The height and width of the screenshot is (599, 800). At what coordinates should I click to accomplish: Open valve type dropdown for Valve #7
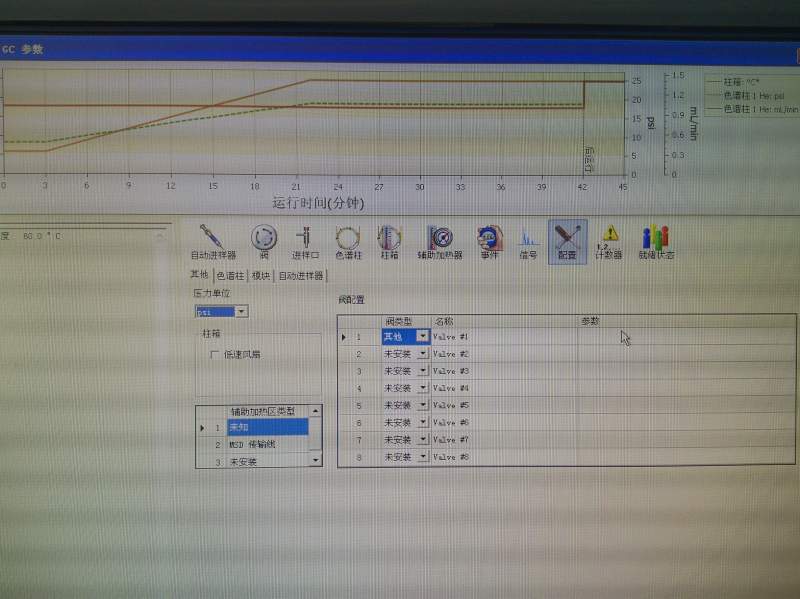point(422,439)
